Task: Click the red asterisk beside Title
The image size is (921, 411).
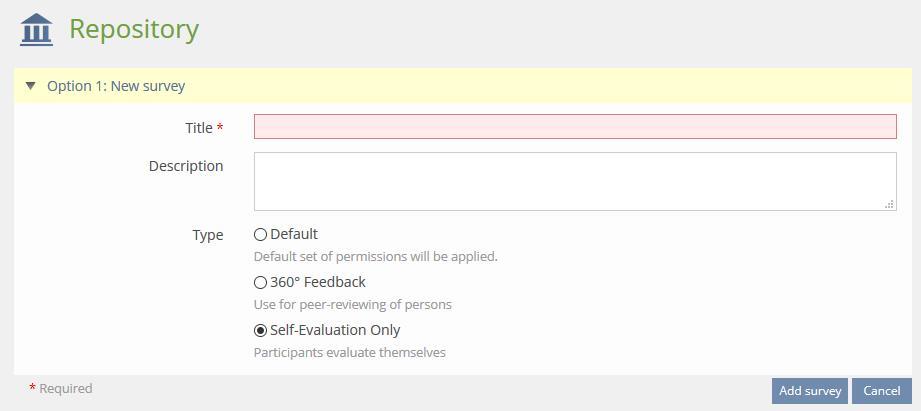Action: tap(220, 129)
